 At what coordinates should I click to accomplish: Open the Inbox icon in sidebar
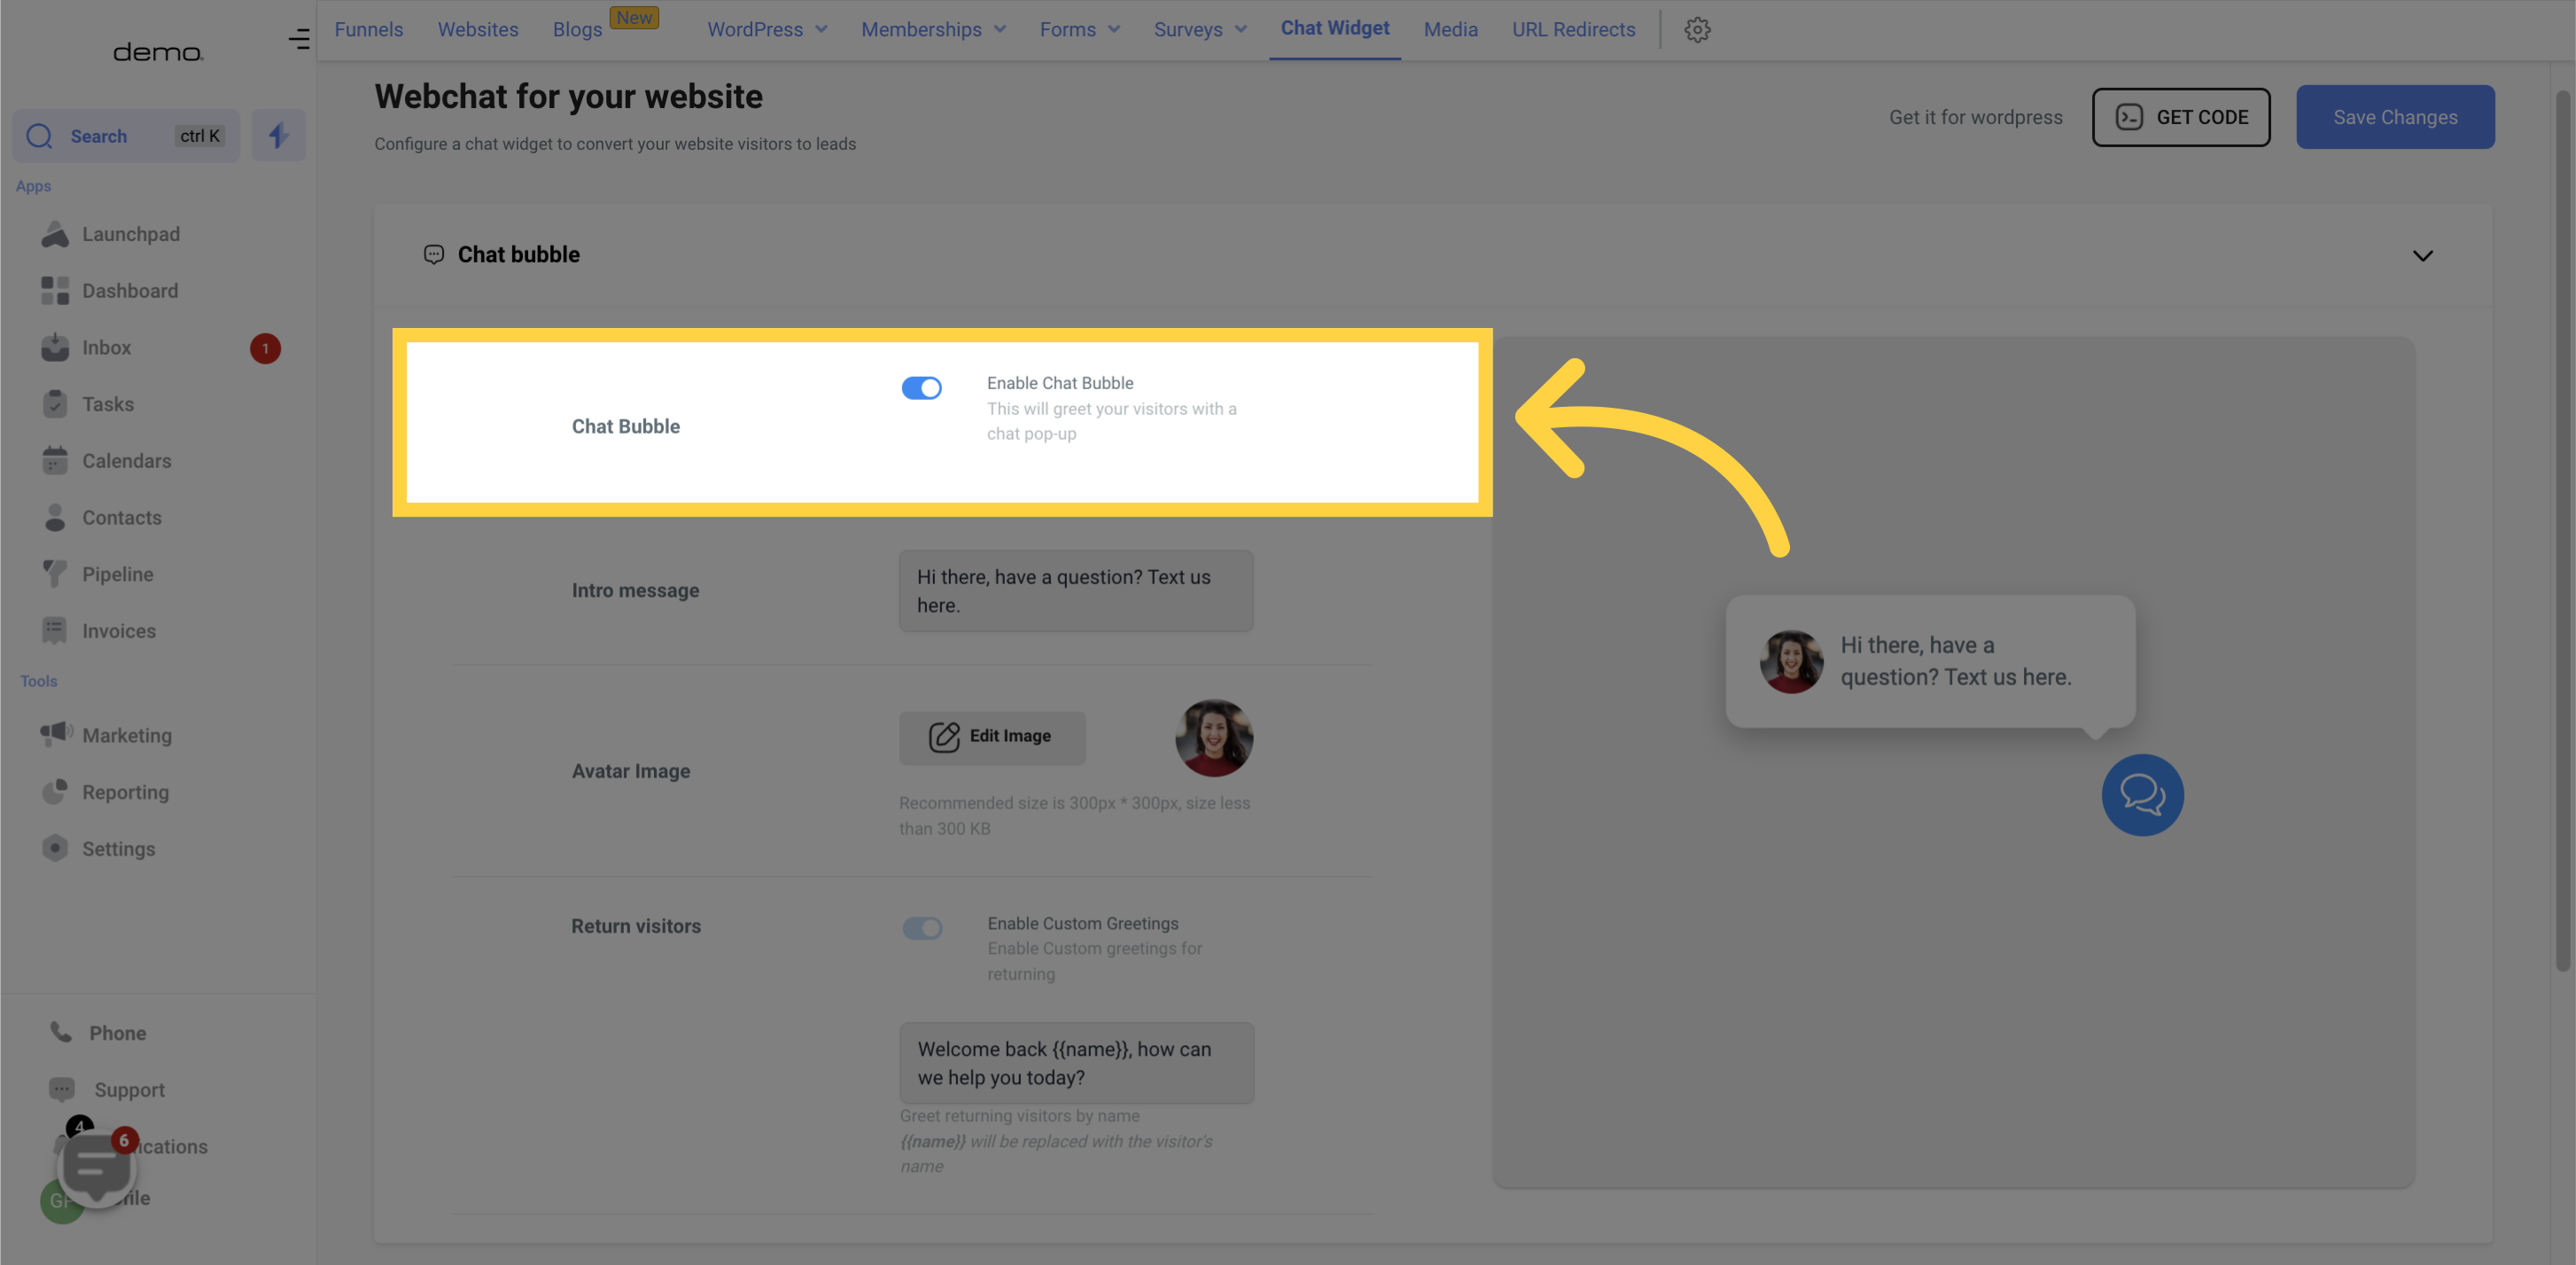coord(55,348)
